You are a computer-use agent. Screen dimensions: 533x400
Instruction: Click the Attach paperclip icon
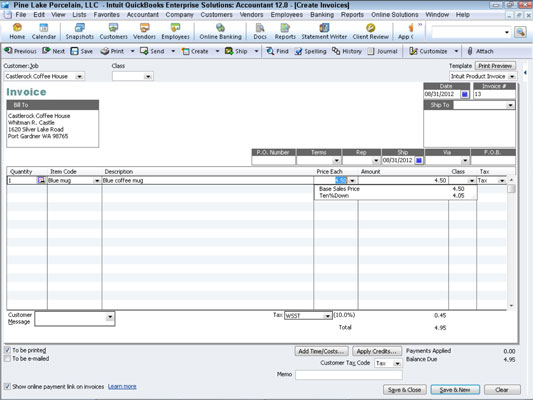(x=470, y=51)
